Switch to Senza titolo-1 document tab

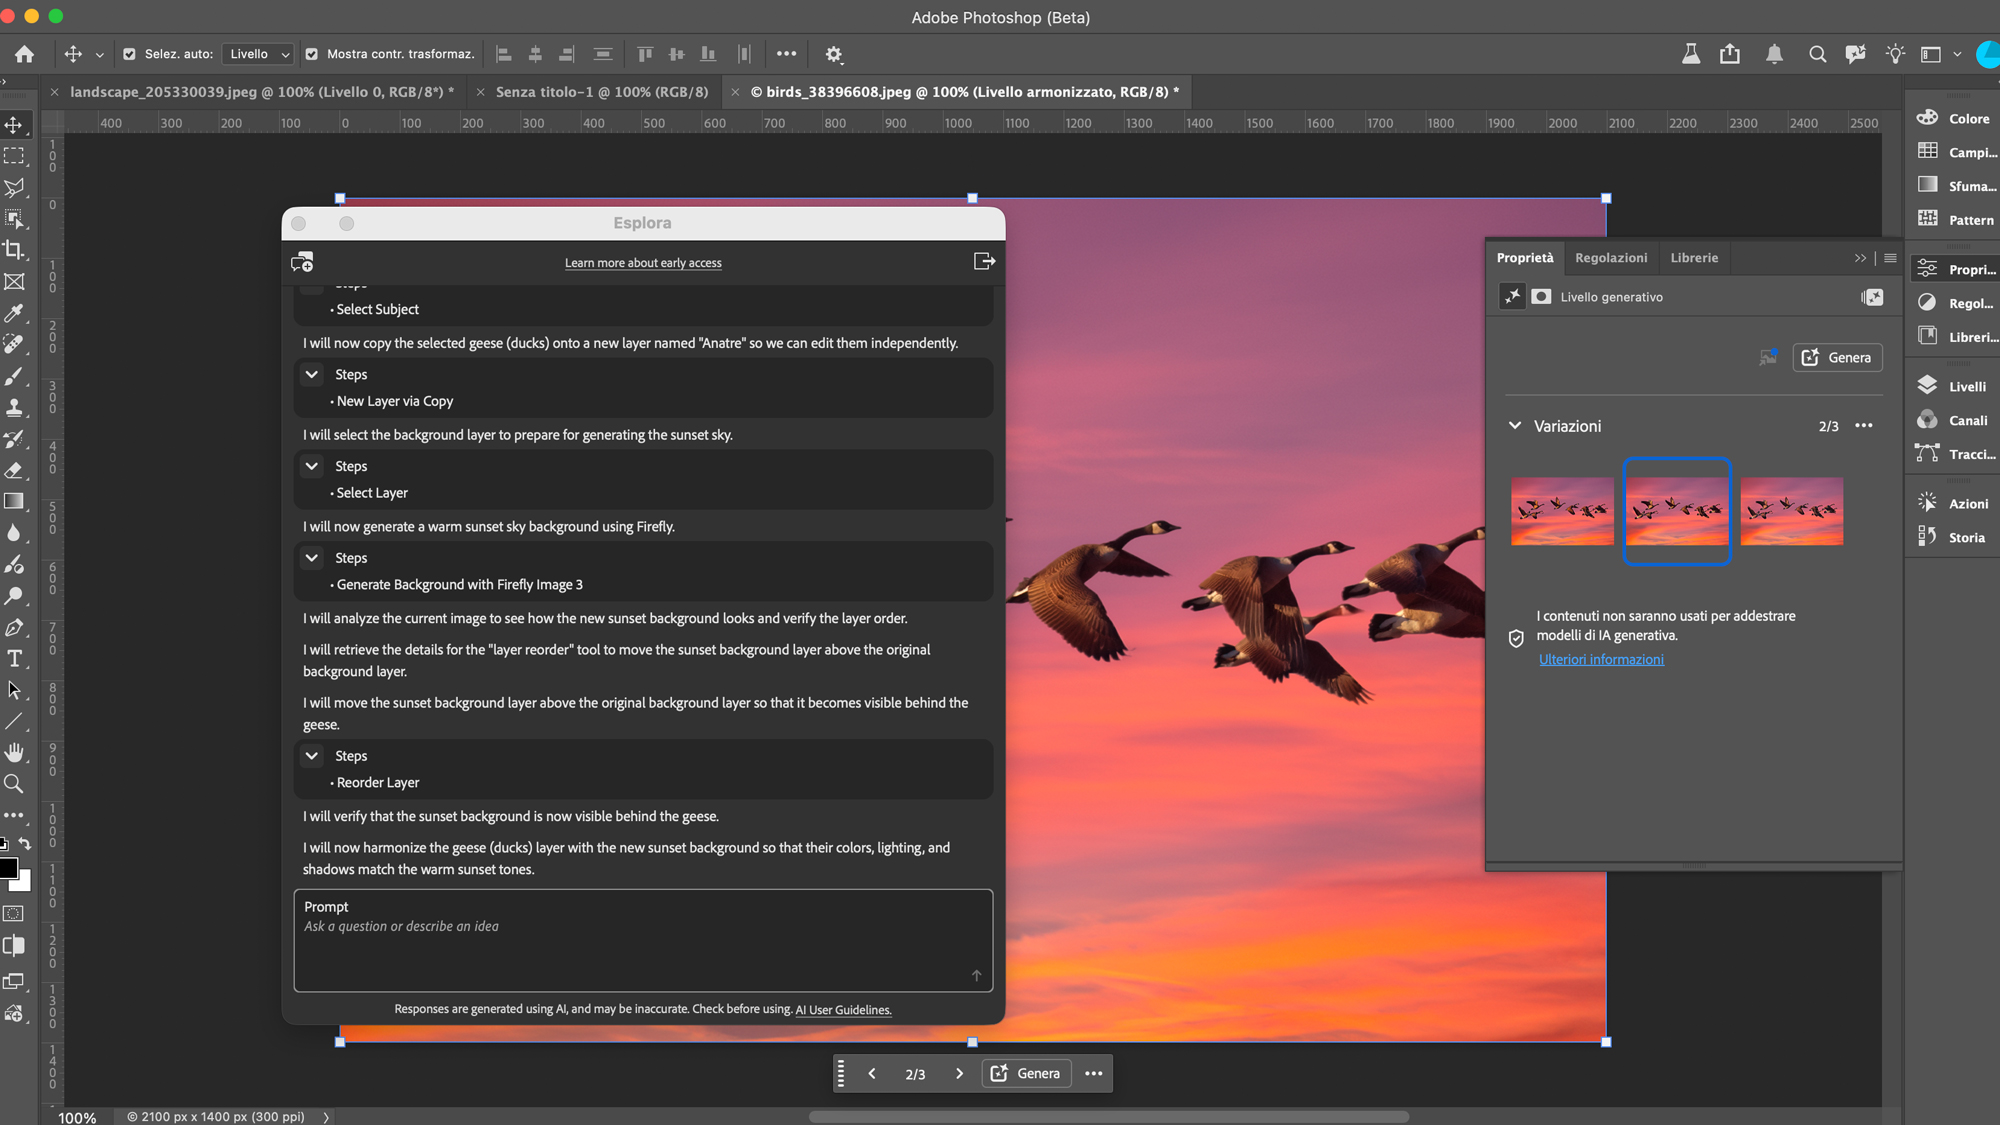click(602, 92)
